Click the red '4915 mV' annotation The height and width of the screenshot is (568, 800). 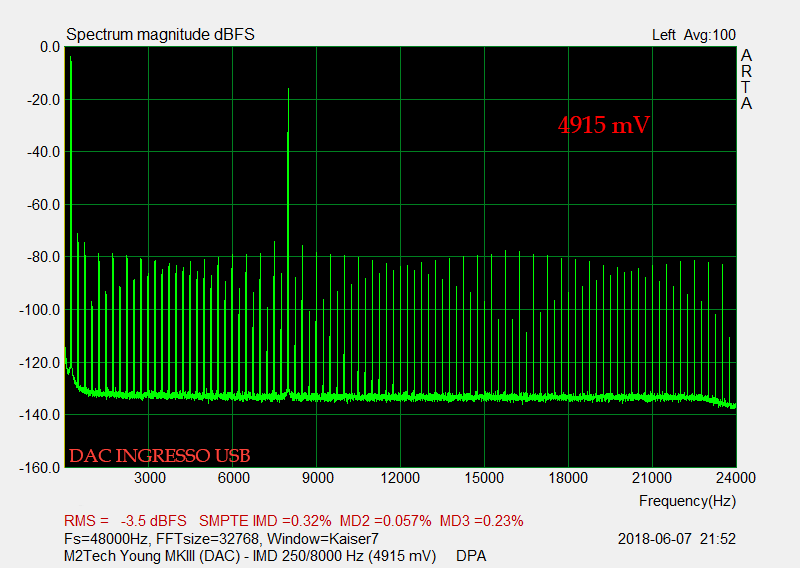(604, 125)
